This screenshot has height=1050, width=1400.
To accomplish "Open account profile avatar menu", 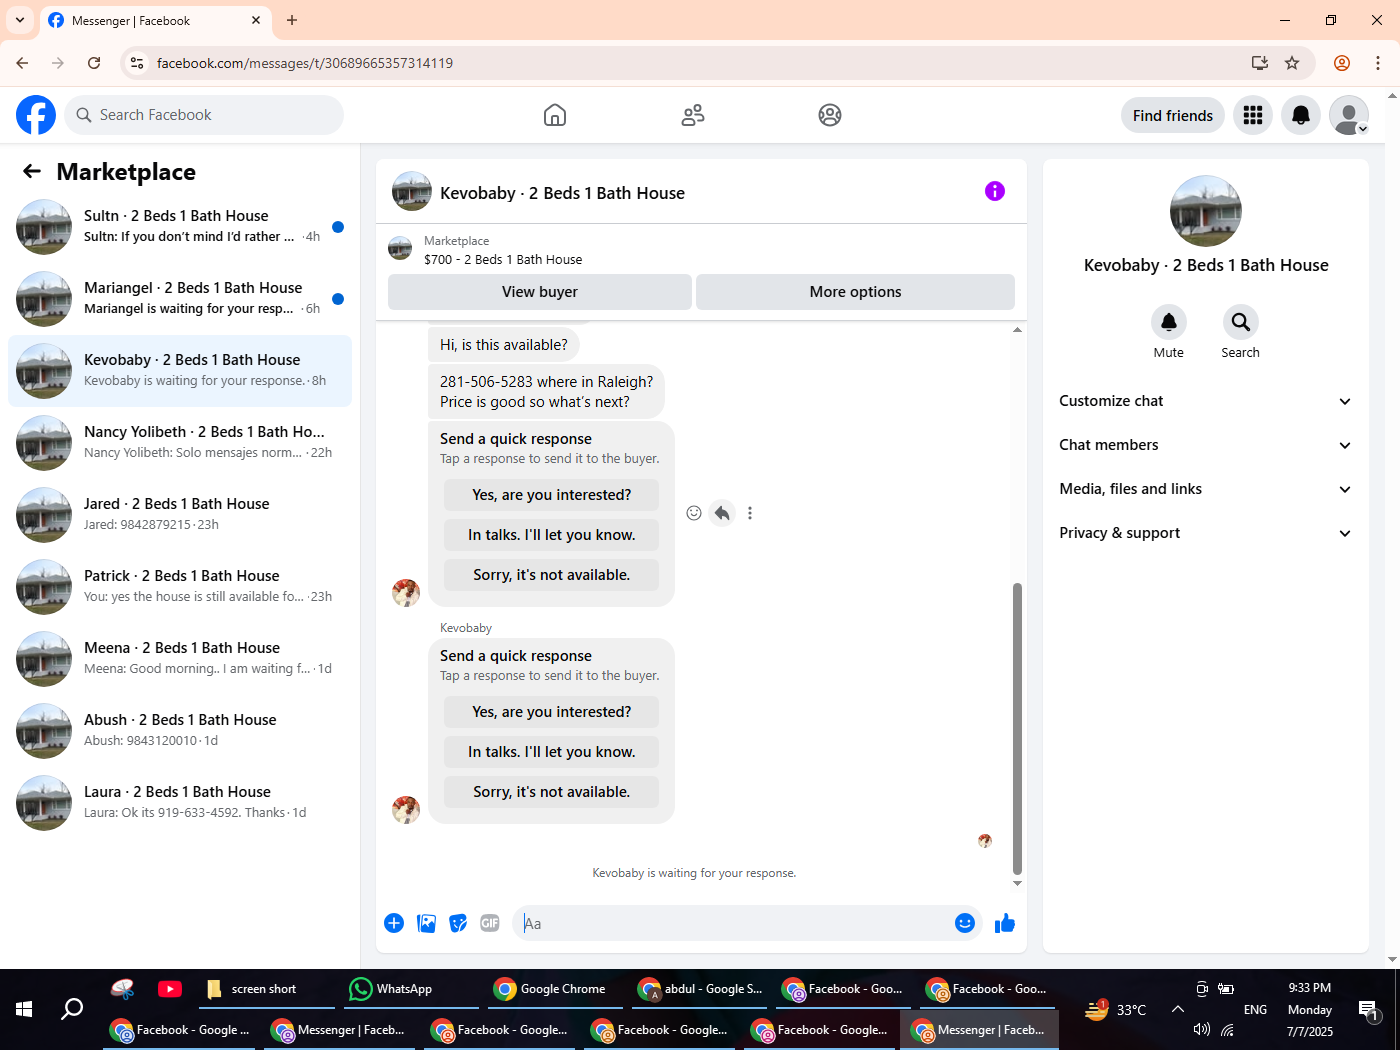I will click(1349, 115).
